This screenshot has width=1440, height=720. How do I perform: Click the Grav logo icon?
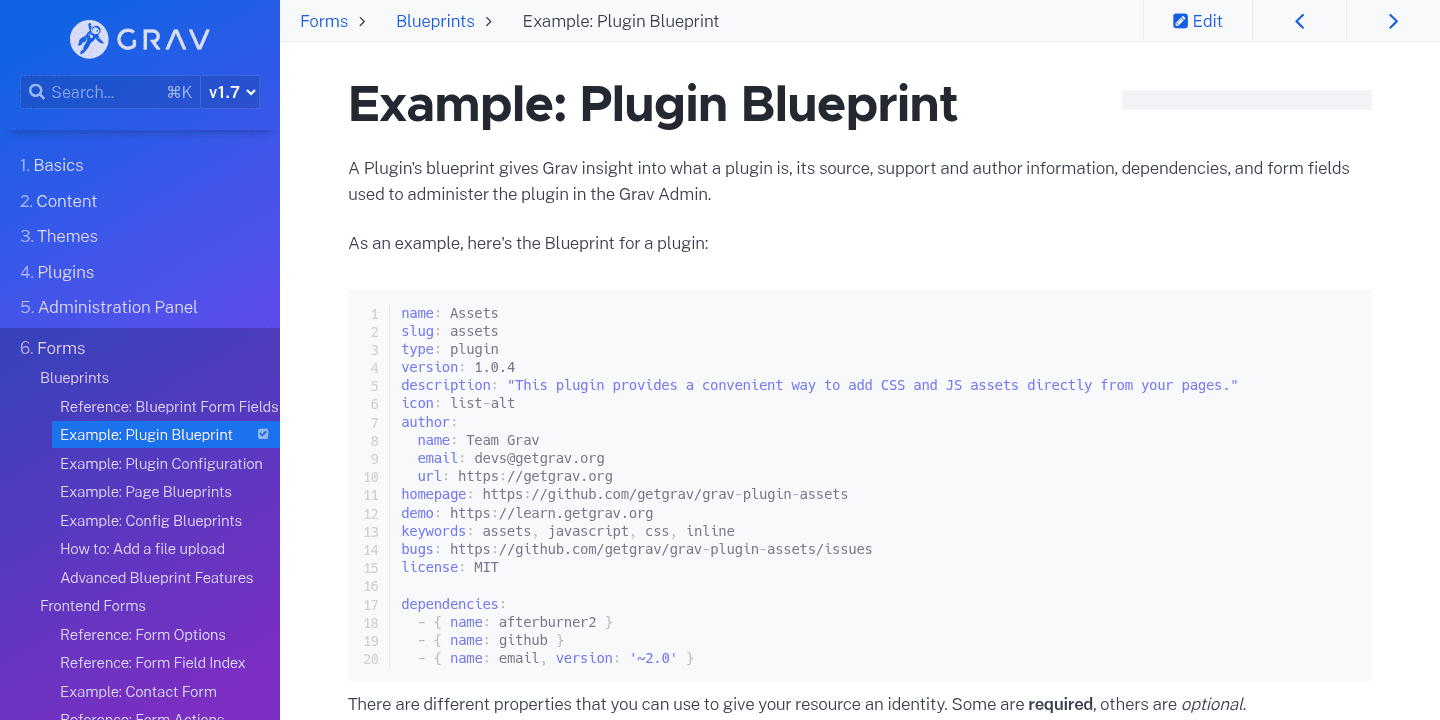click(90, 40)
